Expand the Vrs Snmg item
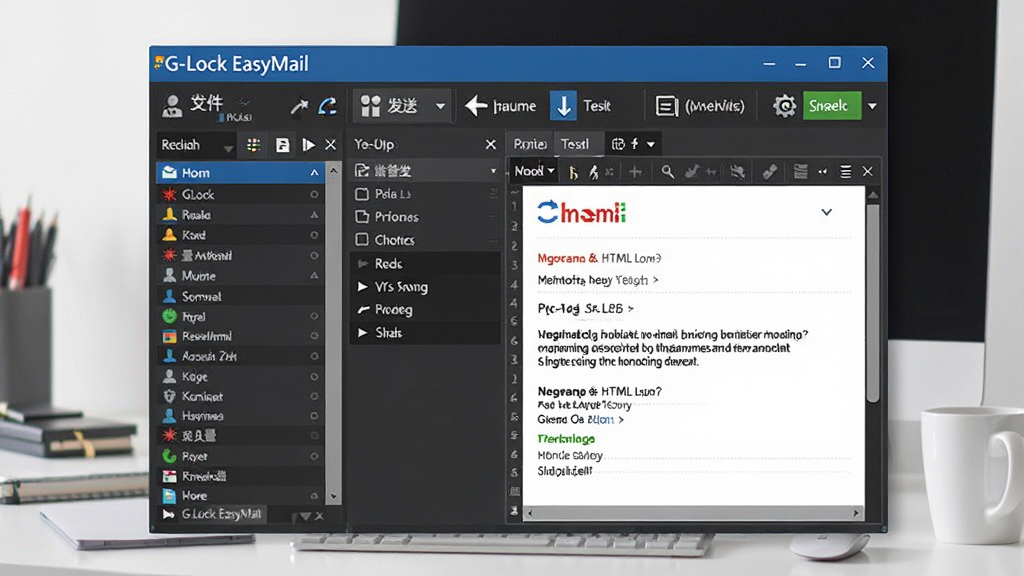This screenshot has width=1024, height=576. pyautogui.click(x=362, y=287)
